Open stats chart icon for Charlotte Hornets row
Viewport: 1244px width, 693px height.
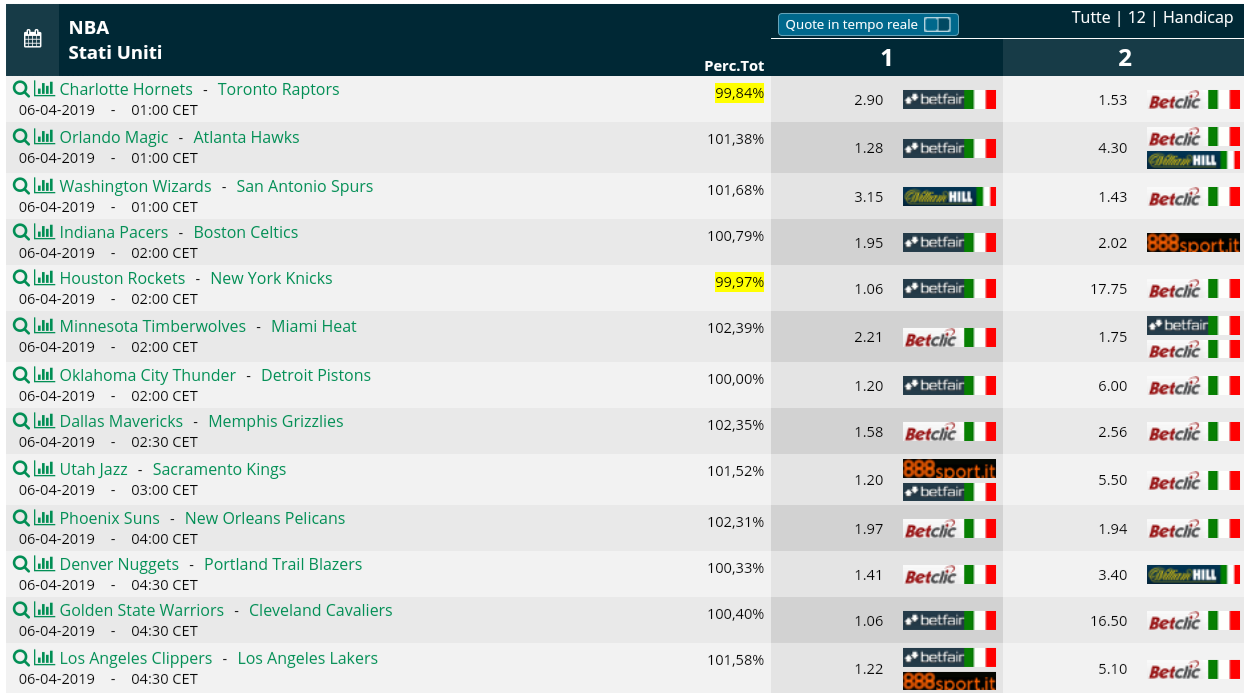tap(44, 88)
